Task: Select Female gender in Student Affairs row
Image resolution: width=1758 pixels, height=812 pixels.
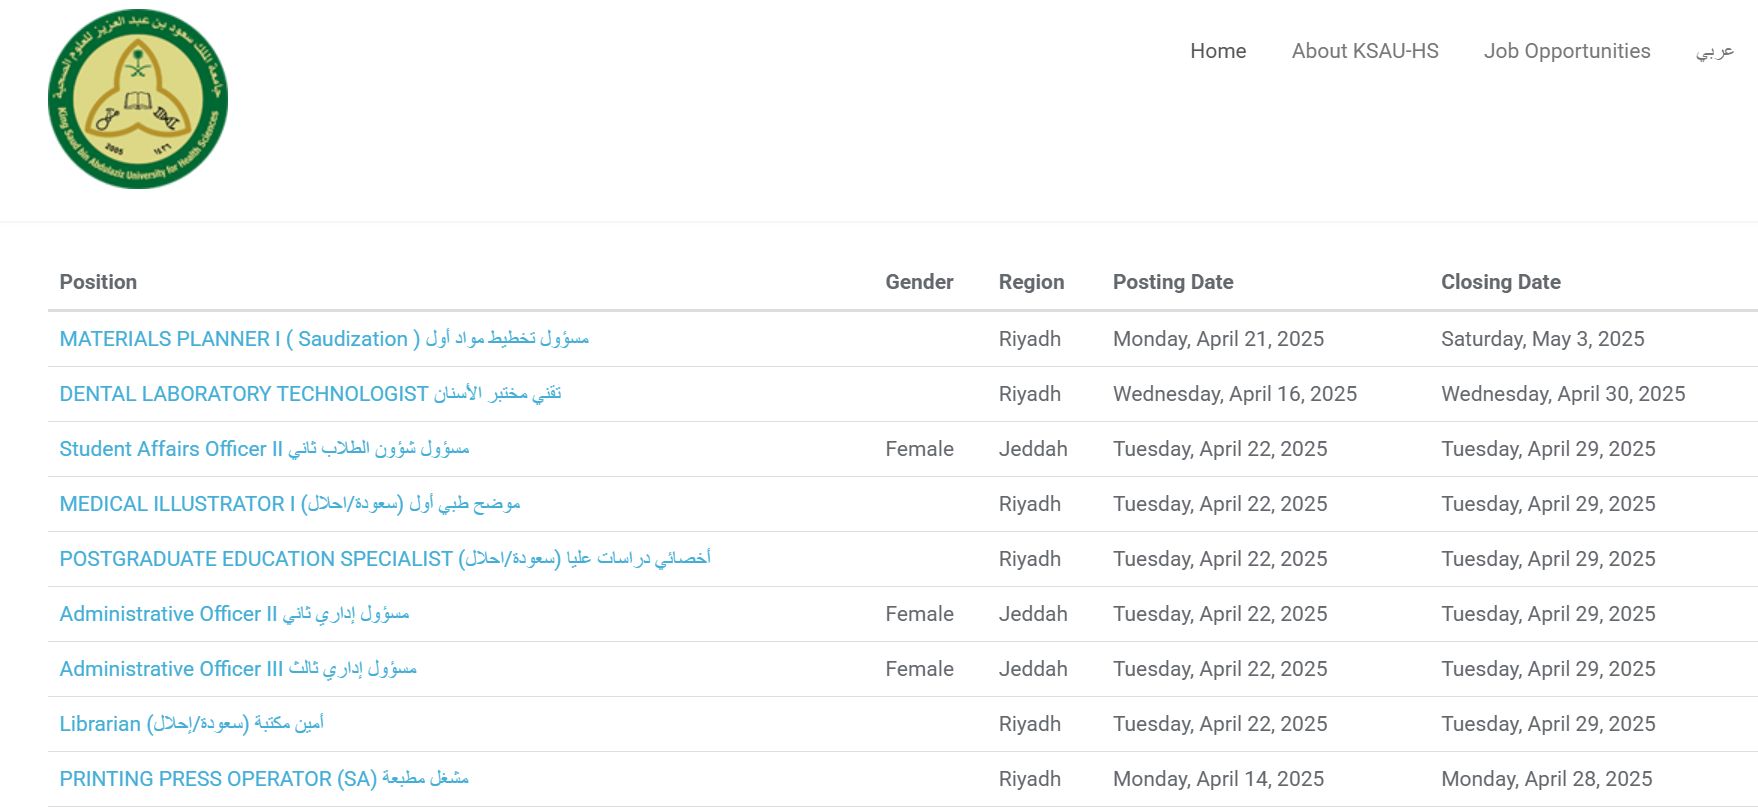Action: click(x=919, y=449)
